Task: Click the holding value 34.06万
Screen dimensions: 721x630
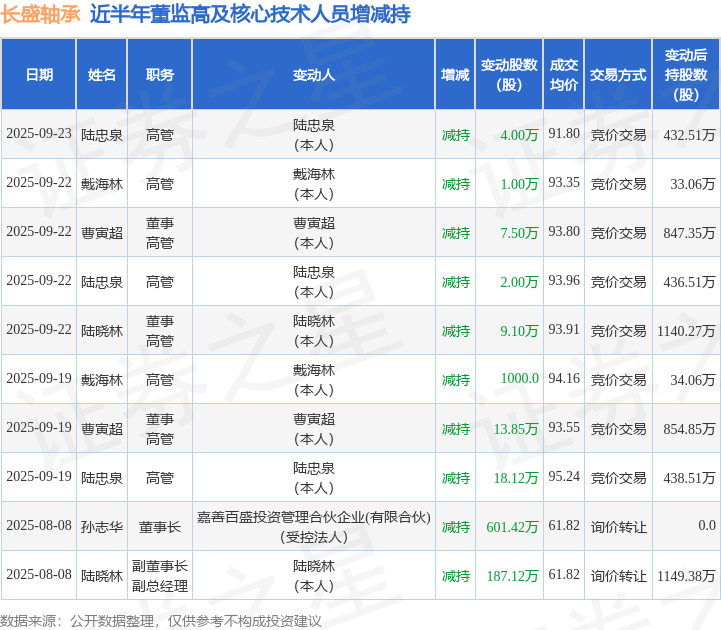Action: click(692, 380)
